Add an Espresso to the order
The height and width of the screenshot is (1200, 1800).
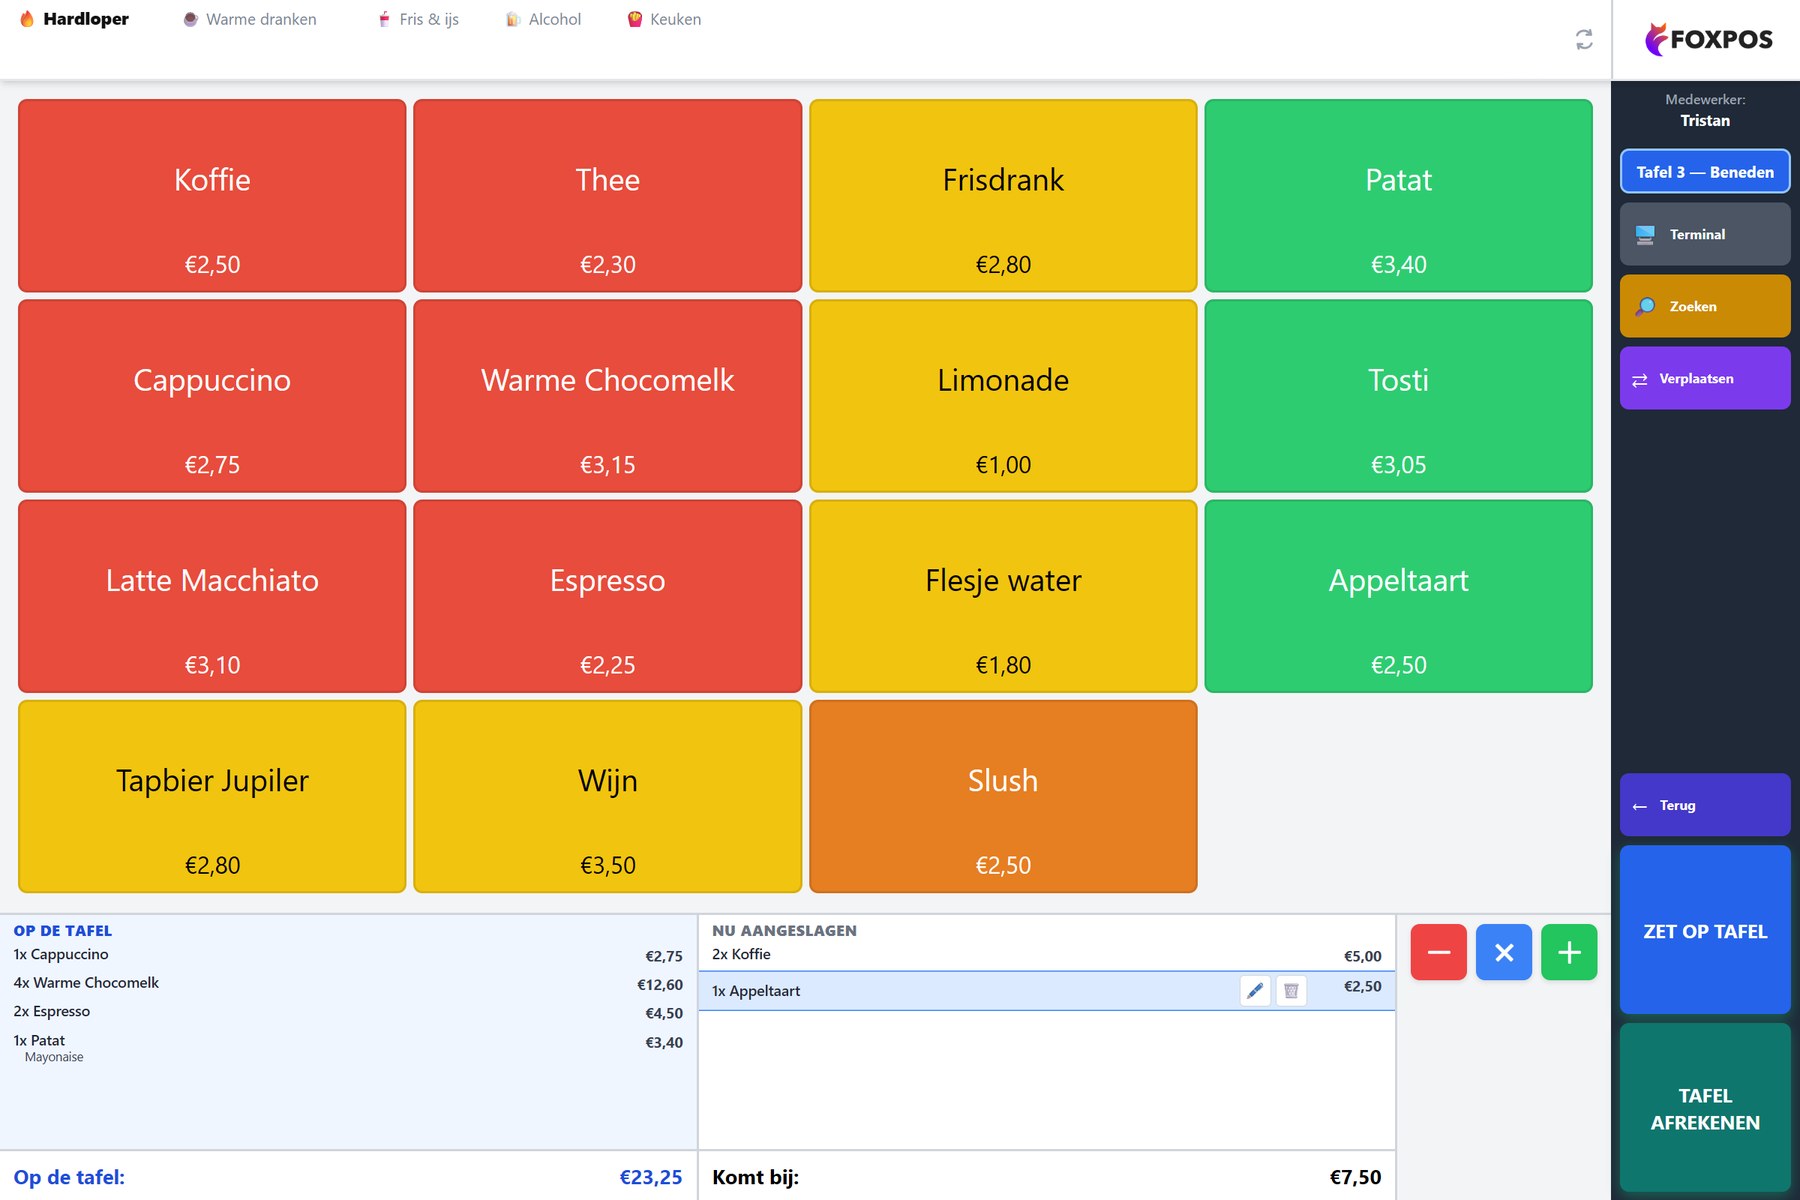coord(608,596)
